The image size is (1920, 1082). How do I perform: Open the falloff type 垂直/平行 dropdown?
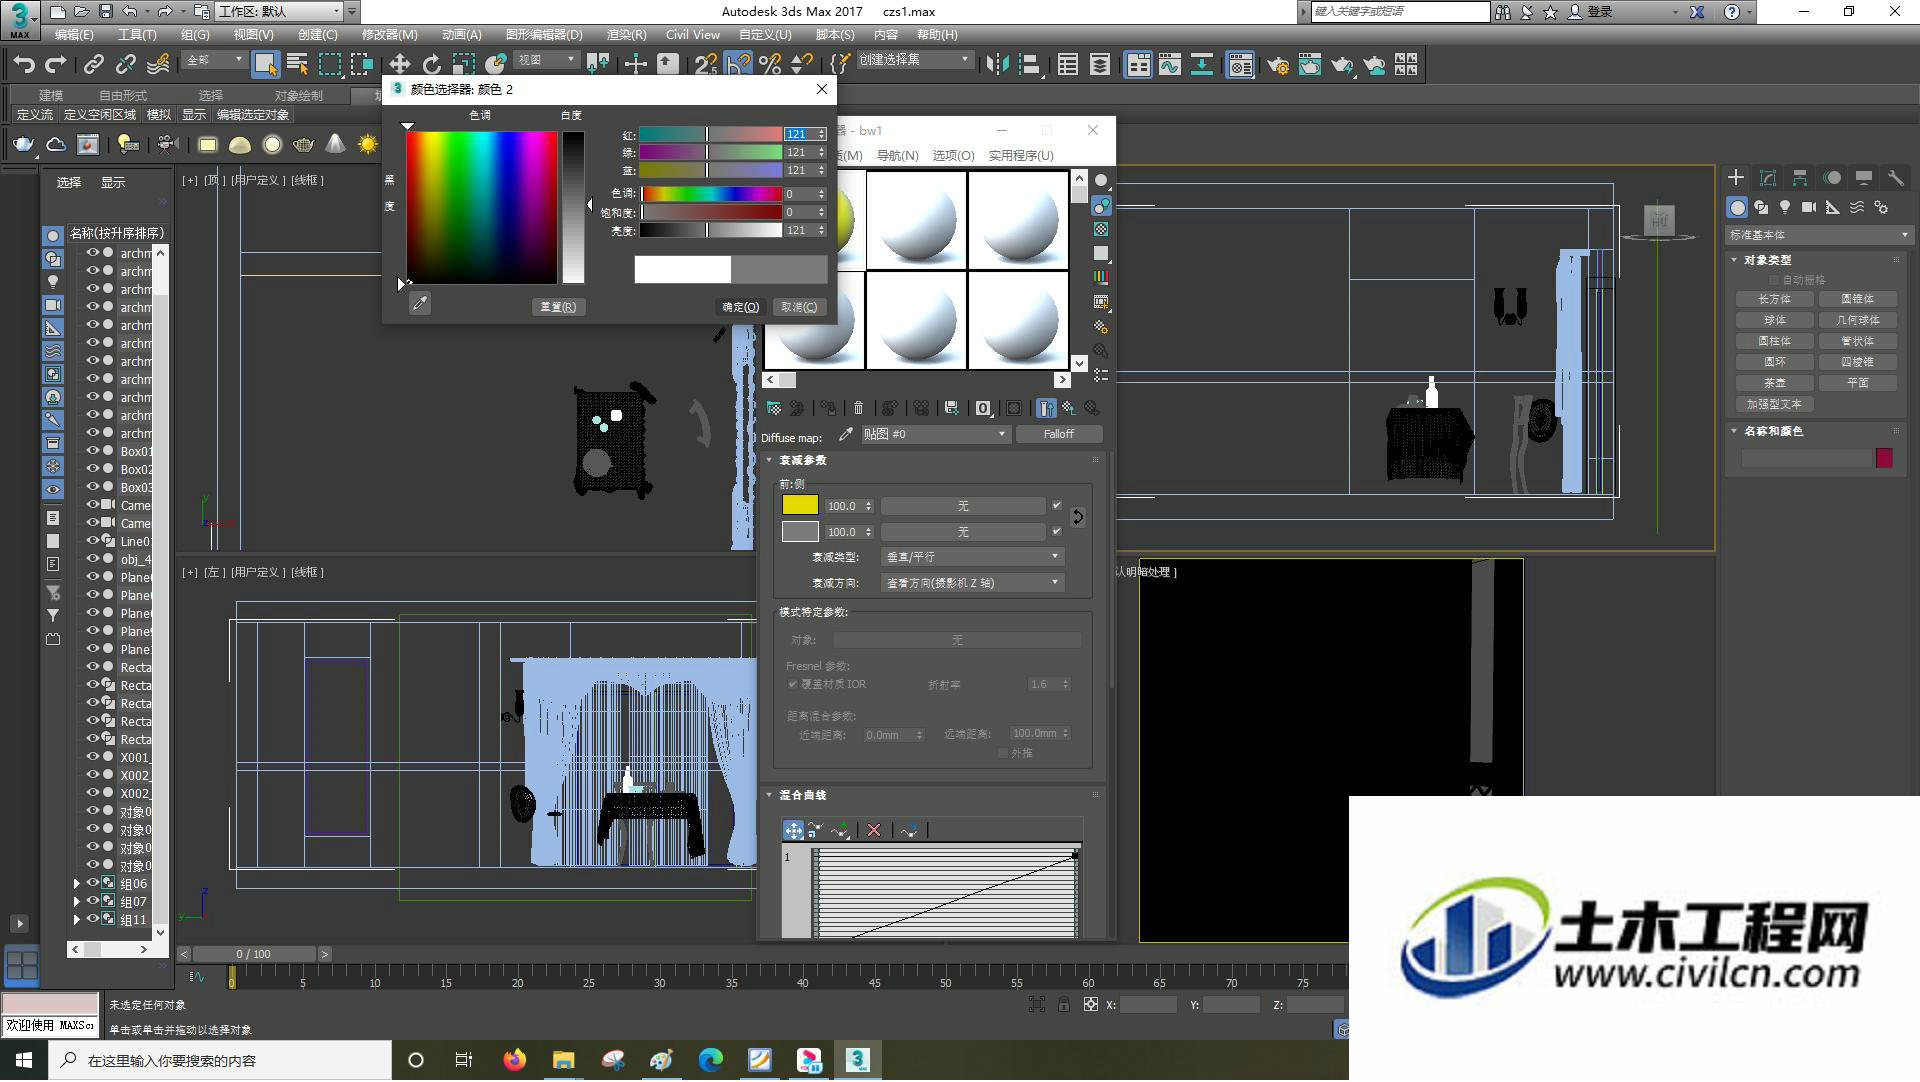point(973,557)
